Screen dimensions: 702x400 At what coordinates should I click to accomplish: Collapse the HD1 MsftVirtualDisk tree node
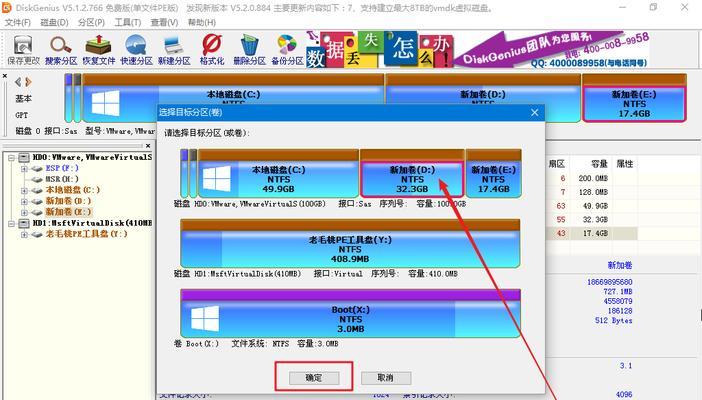(12, 223)
